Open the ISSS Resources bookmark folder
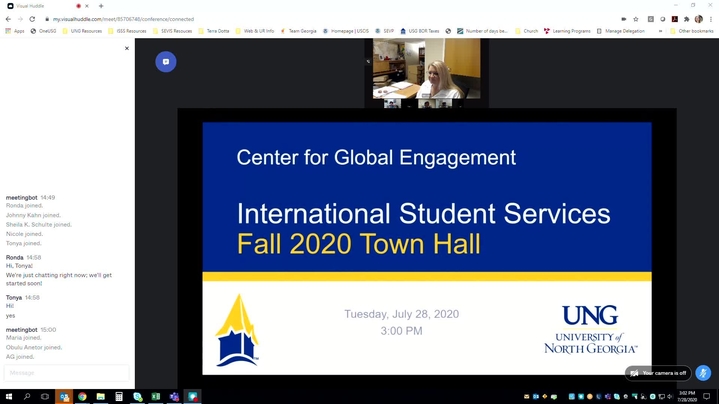 pos(127,31)
